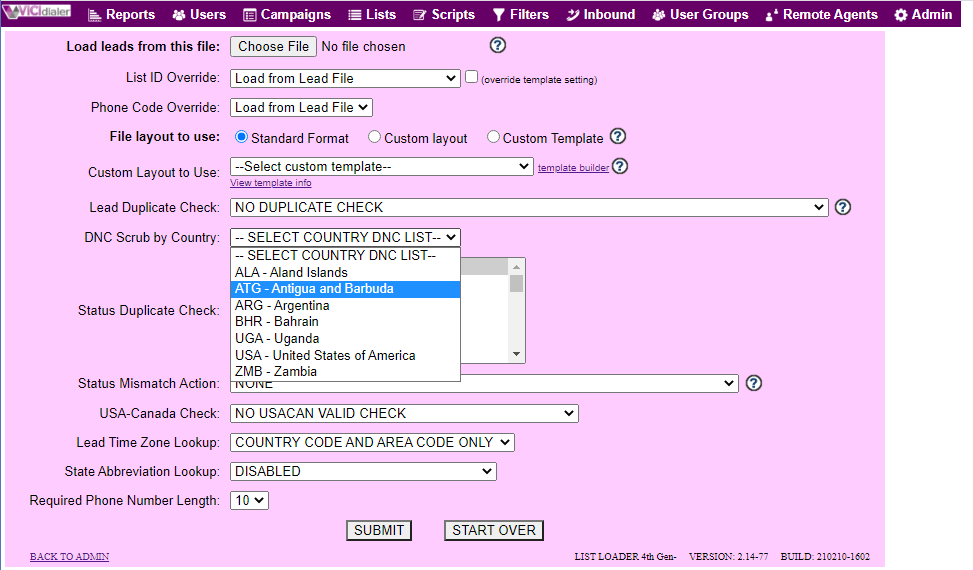
Task: Open the Scripts menu
Action: pos(444,14)
